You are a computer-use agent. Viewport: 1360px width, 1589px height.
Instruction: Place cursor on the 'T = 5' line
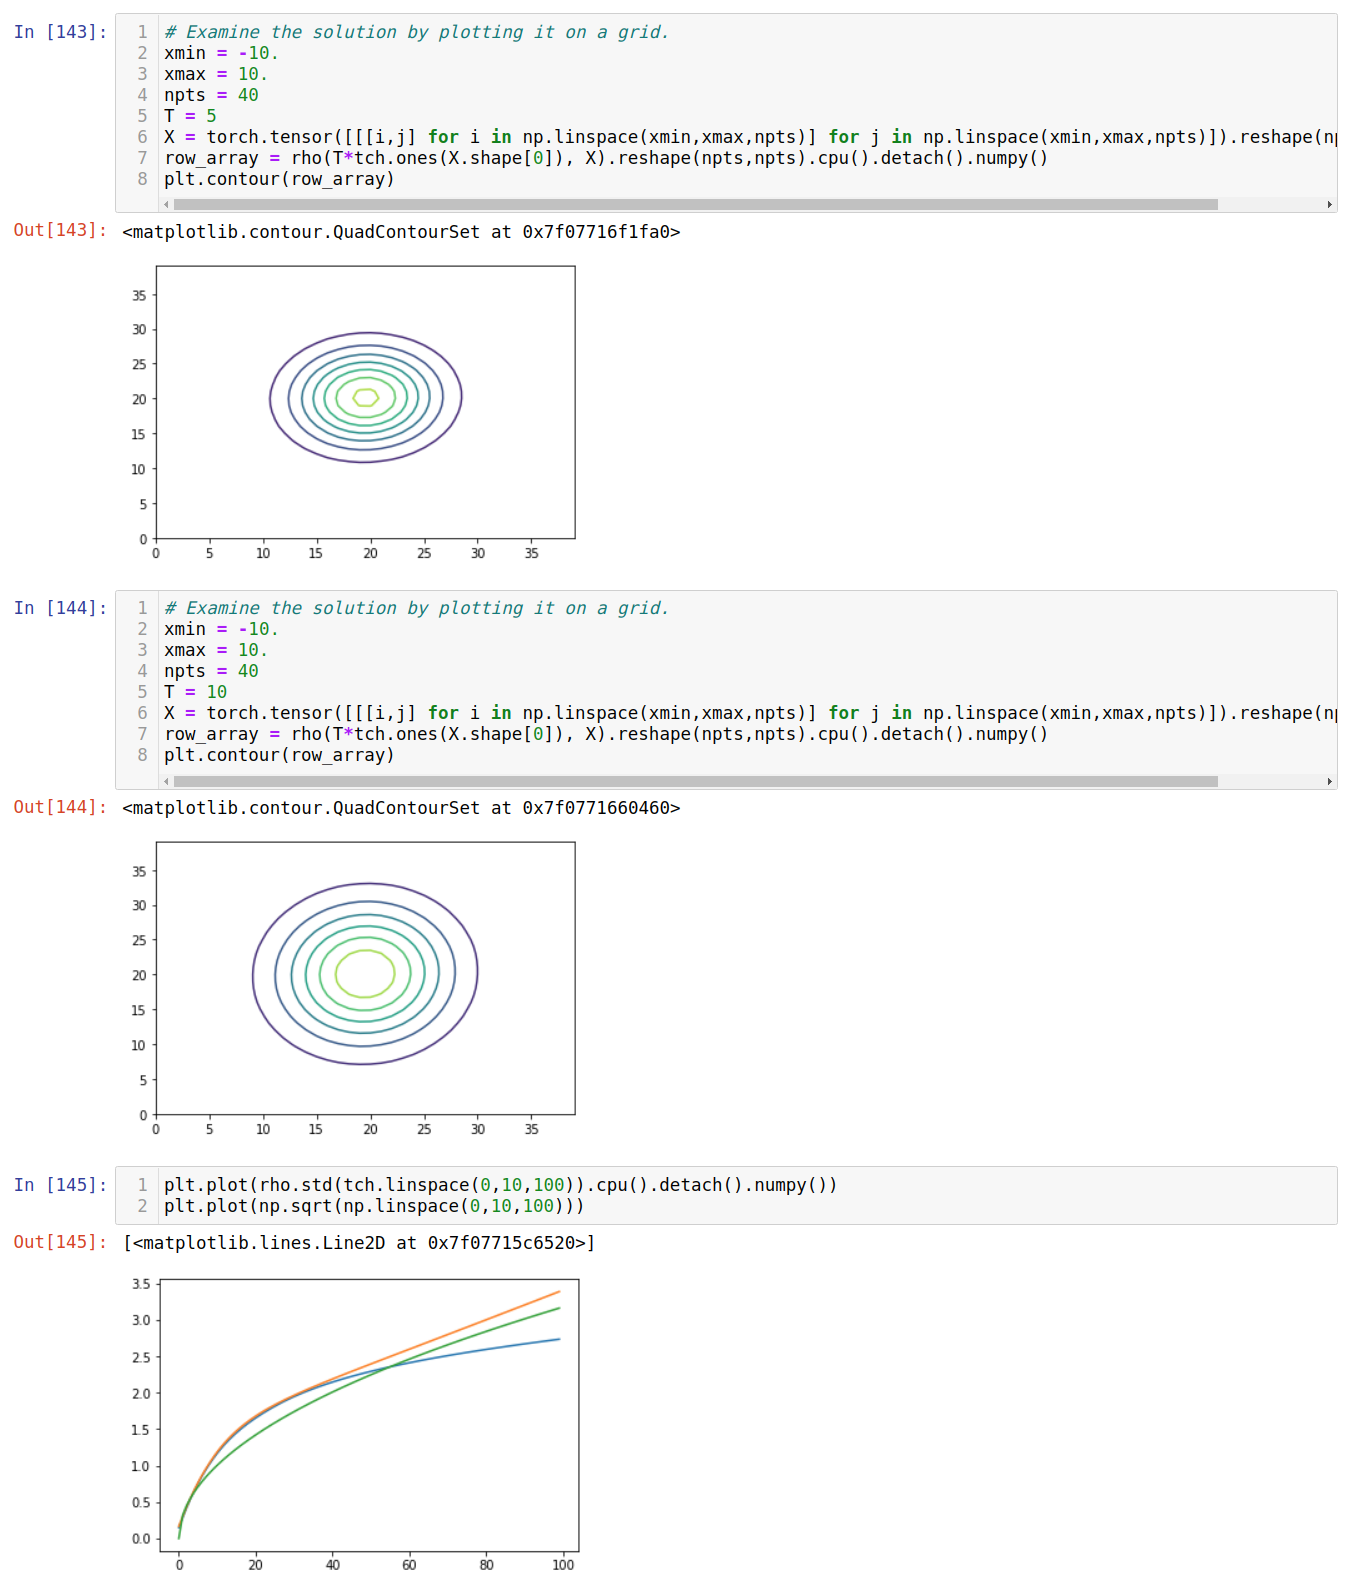190,116
